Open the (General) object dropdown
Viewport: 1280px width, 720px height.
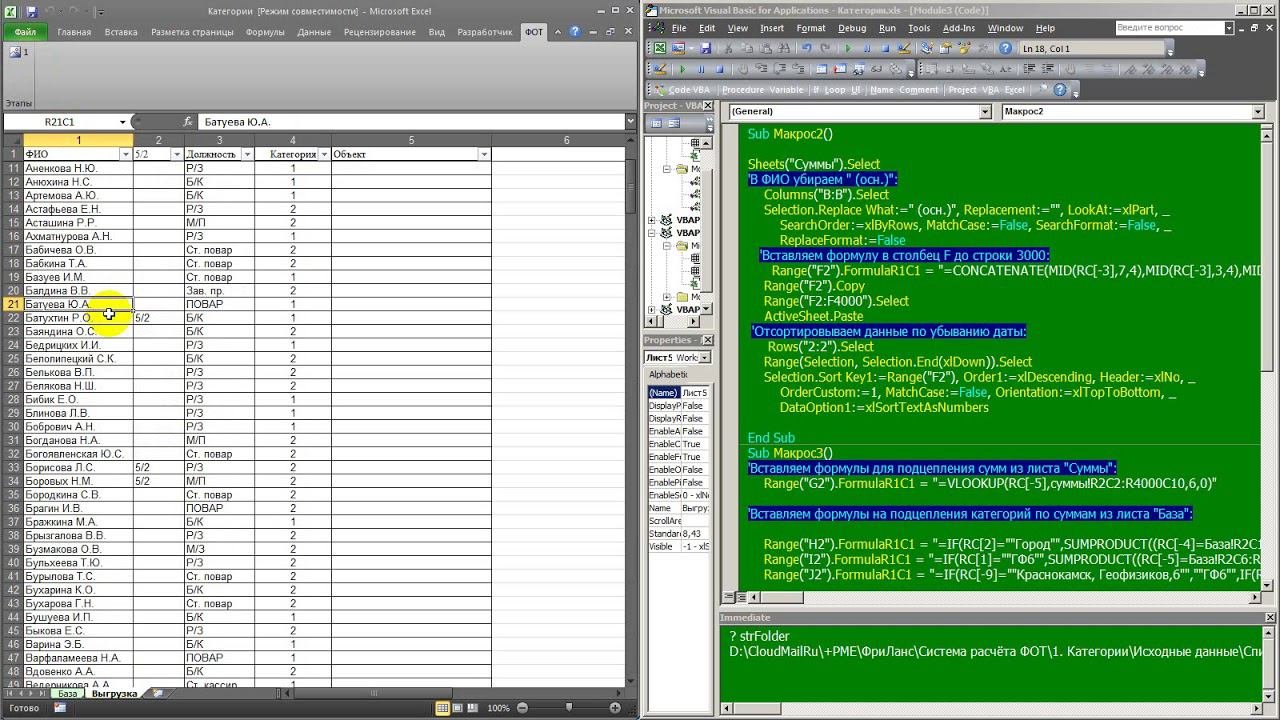pyautogui.click(x=985, y=112)
